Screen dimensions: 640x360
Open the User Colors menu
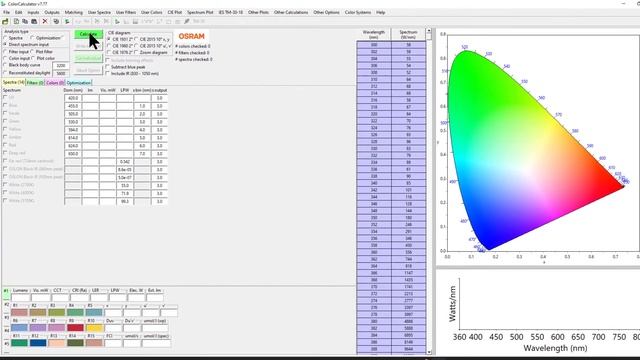pyautogui.click(x=151, y=12)
